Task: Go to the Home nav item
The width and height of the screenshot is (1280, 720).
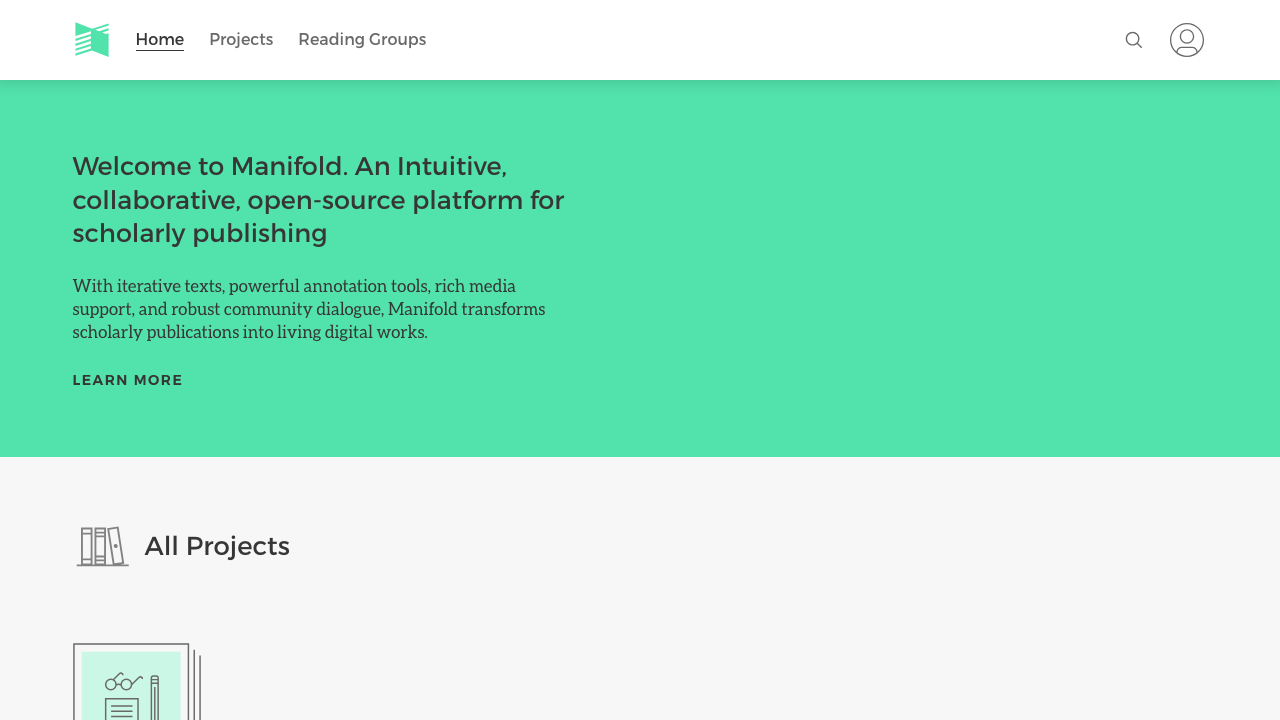Action: pyautogui.click(x=160, y=40)
